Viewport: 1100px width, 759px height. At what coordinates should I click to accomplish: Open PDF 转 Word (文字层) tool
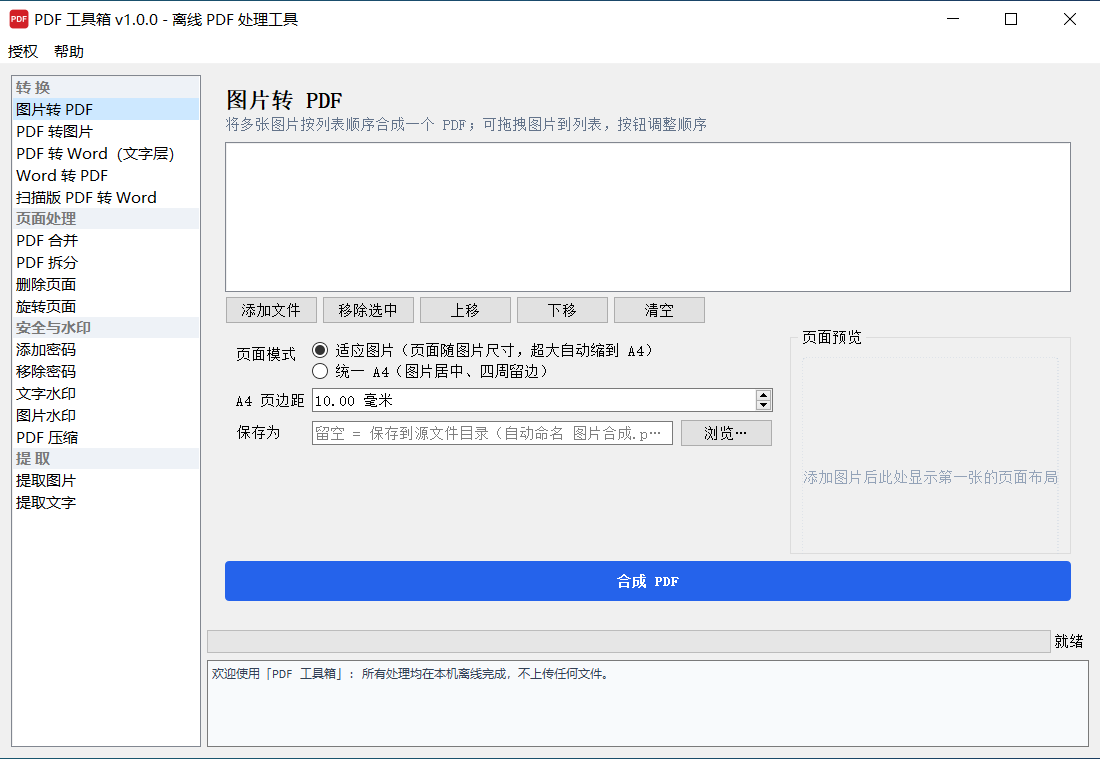pos(105,154)
